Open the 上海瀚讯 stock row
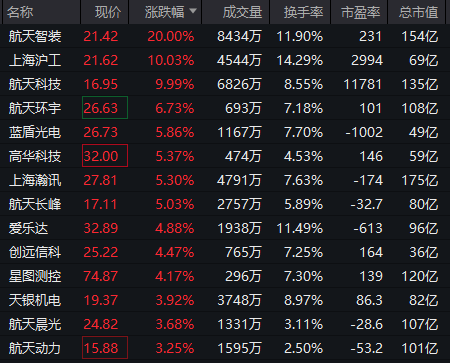Viewport: 450px width, 363px height. (225, 180)
